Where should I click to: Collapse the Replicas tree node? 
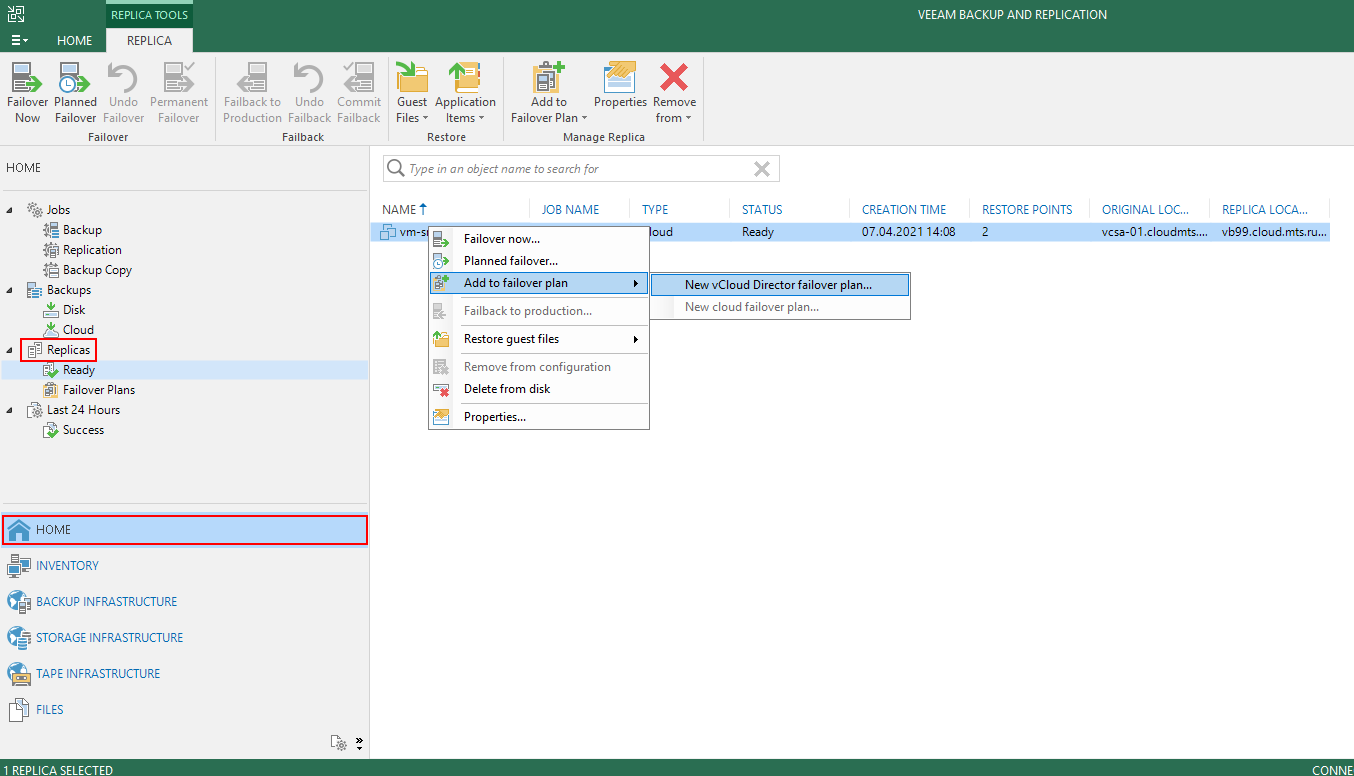click(10, 350)
